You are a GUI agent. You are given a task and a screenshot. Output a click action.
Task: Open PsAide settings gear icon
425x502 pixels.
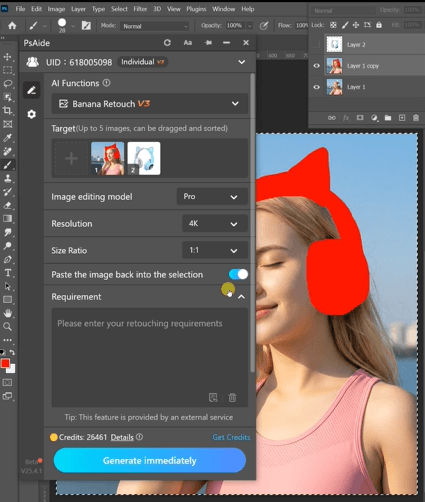click(32, 114)
